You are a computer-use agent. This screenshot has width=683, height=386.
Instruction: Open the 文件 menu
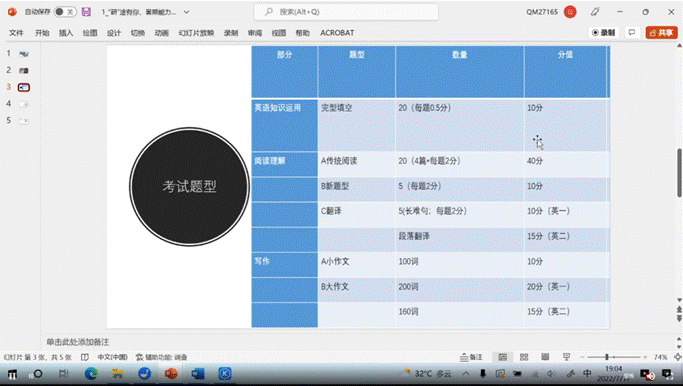coord(16,33)
